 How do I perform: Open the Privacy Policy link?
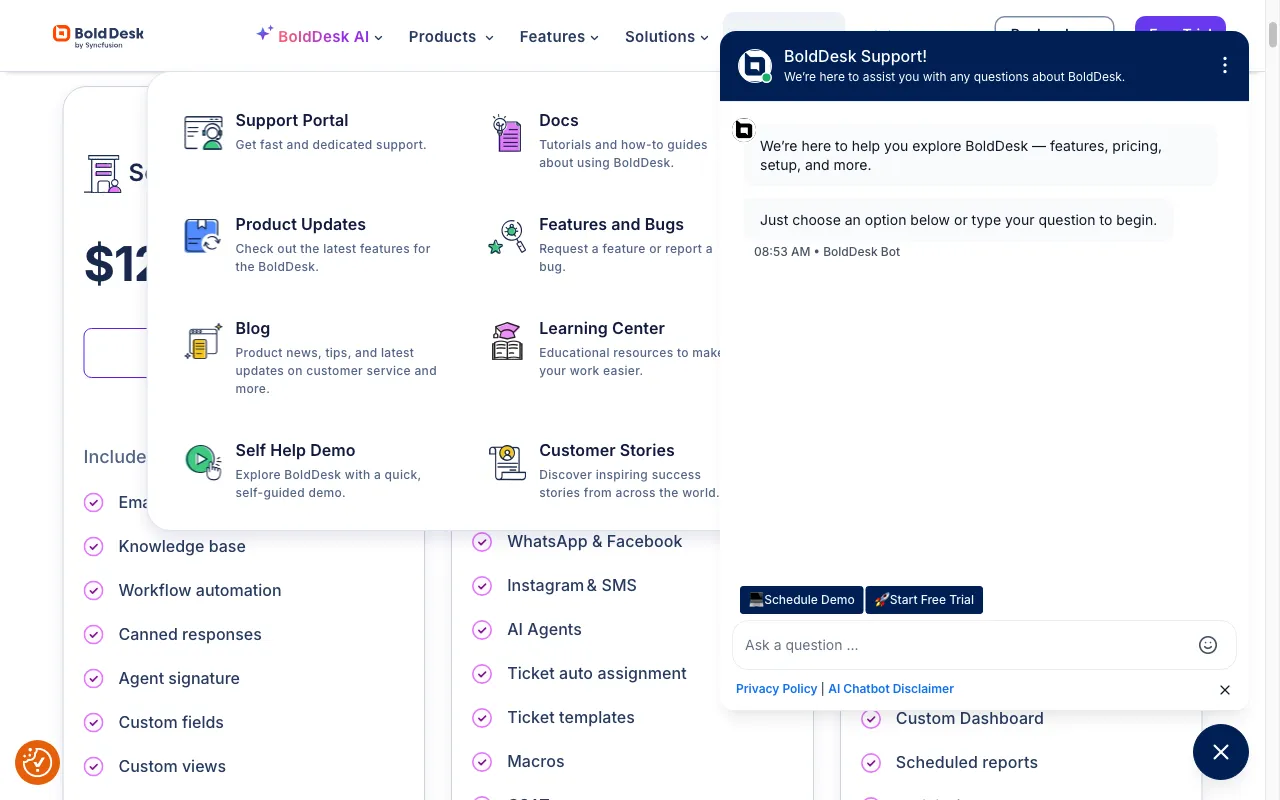(x=776, y=689)
